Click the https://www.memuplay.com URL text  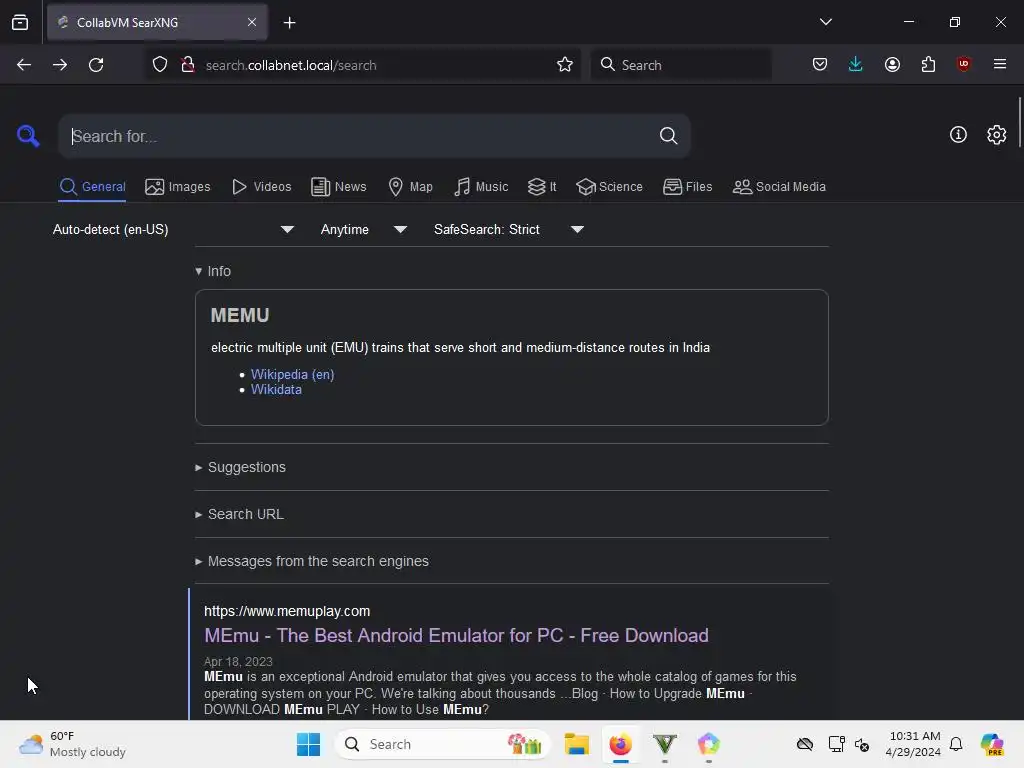(287, 611)
